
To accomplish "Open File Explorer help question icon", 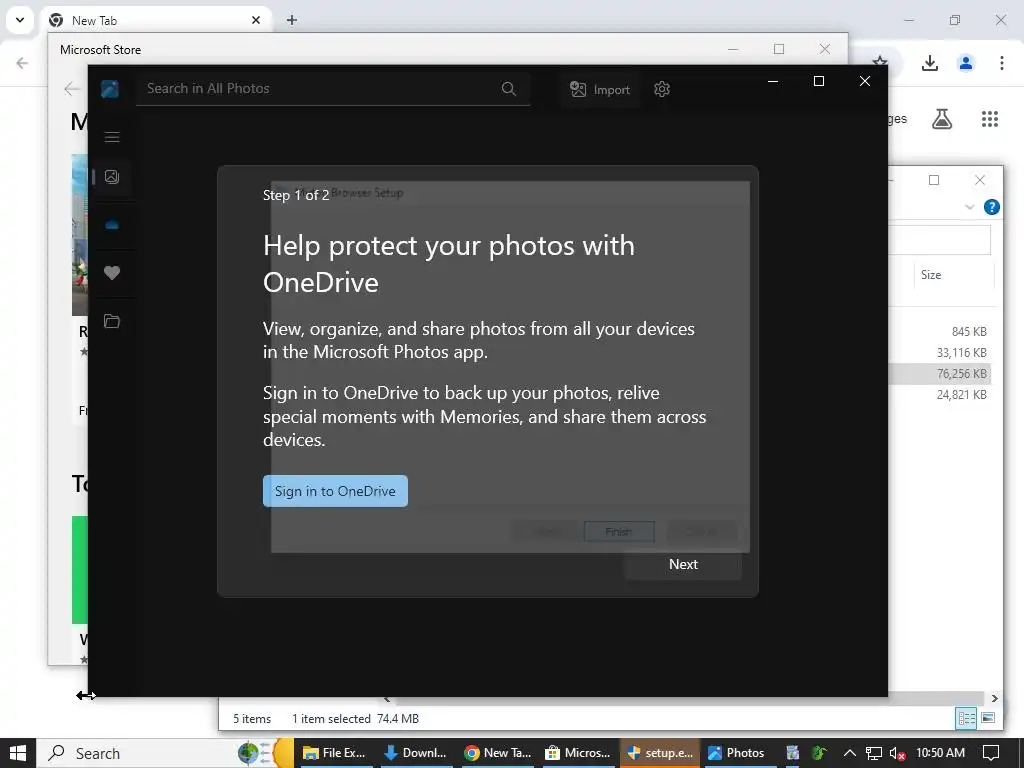I will tap(991, 207).
